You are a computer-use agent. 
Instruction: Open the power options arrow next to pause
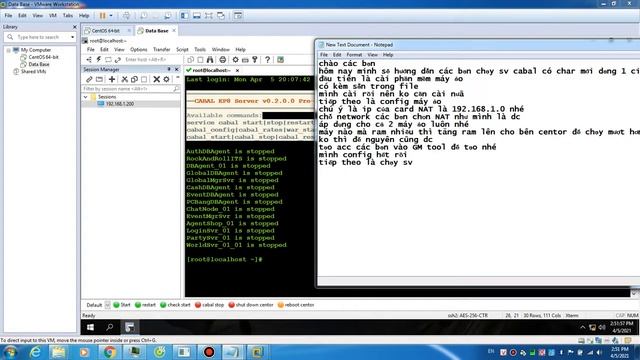pyautogui.click(x=111, y=16)
